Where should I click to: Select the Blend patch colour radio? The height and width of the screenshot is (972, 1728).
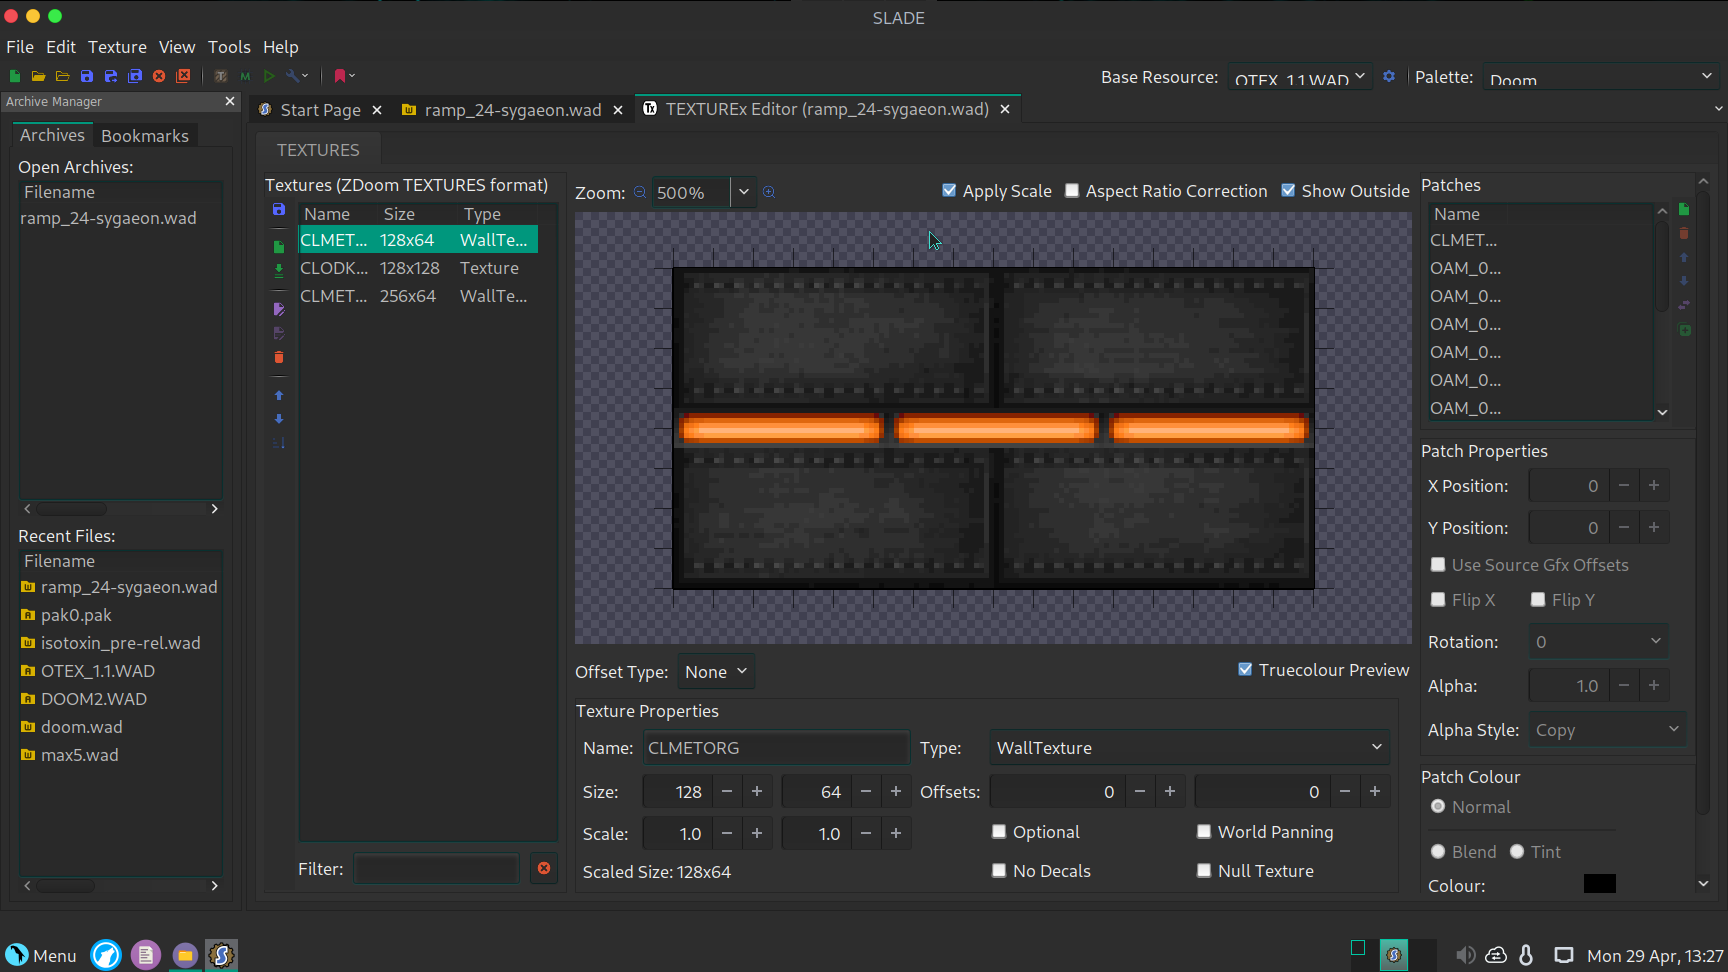click(1438, 851)
